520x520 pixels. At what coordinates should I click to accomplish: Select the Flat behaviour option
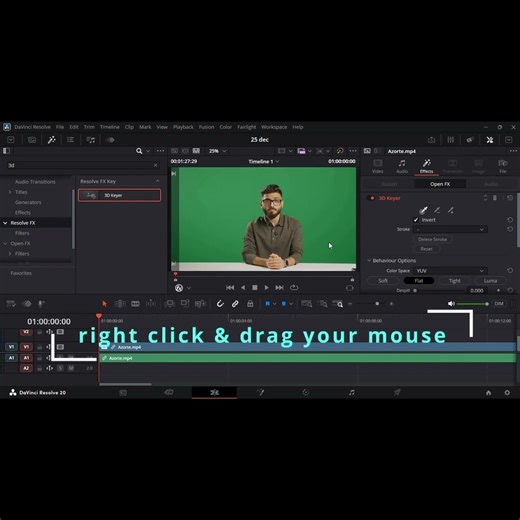point(419,281)
